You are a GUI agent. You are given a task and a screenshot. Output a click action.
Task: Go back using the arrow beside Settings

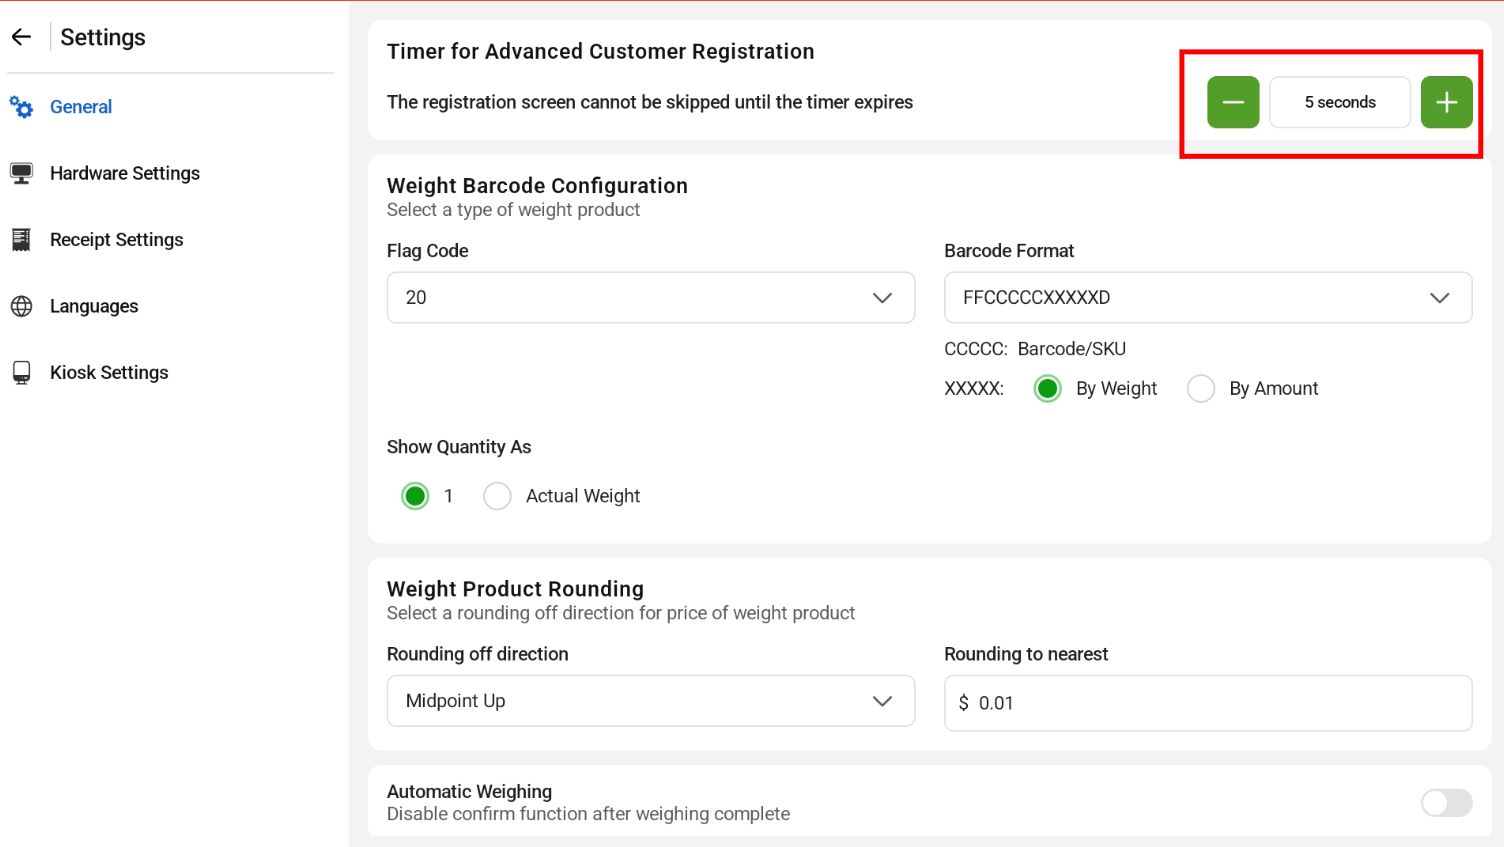point(21,37)
